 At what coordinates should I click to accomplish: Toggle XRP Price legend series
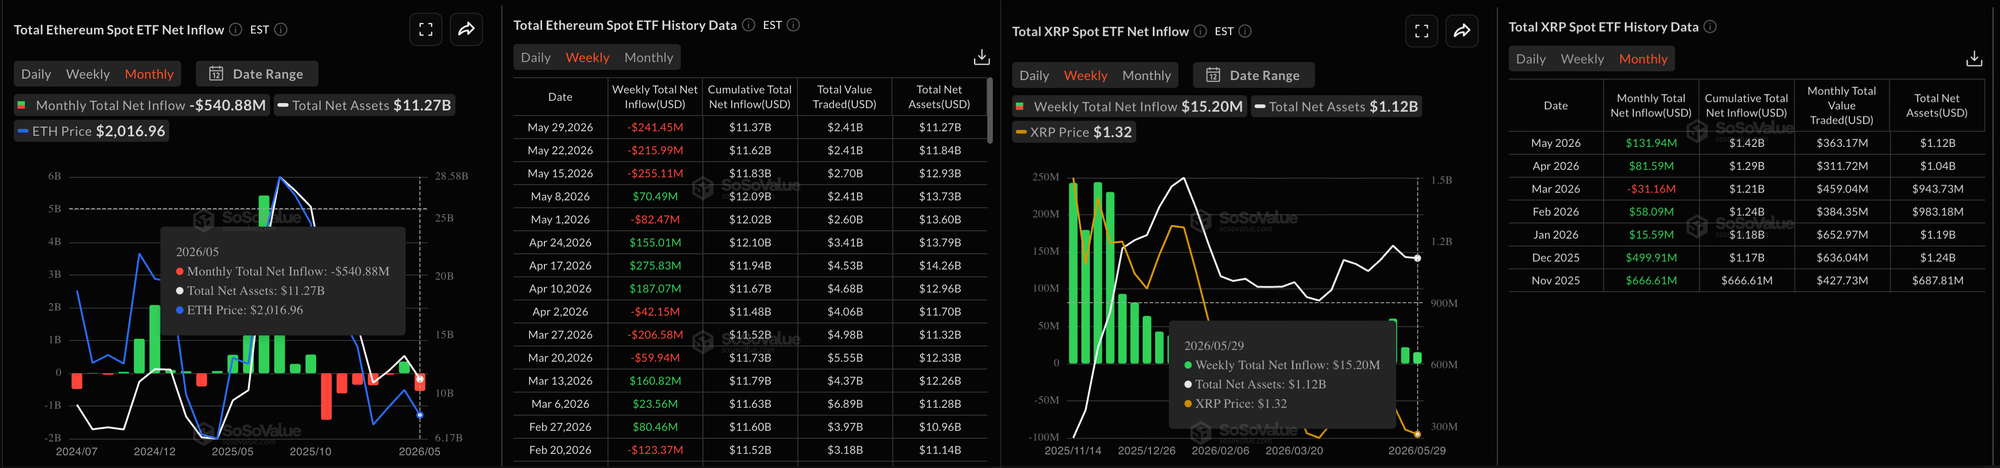(1073, 132)
